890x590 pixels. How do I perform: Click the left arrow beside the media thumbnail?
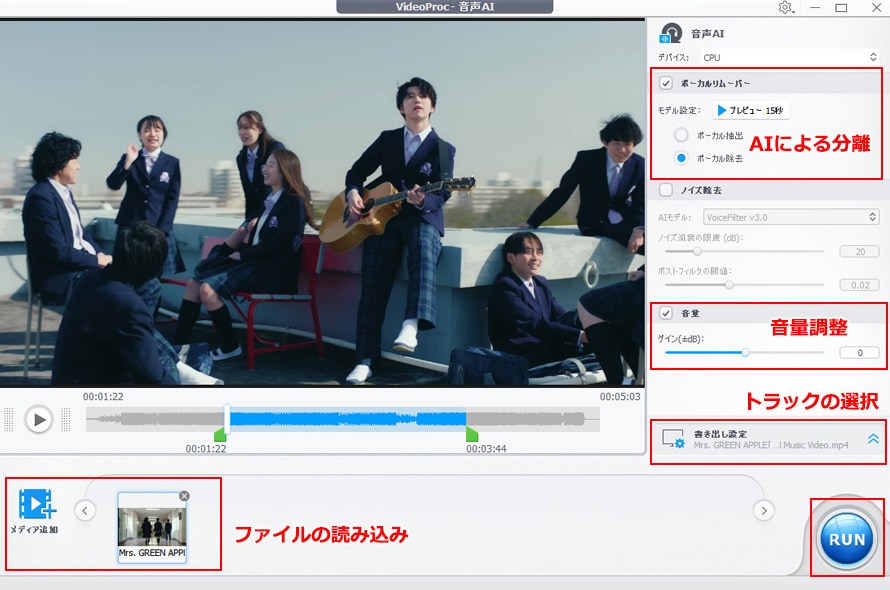point(83,510)
